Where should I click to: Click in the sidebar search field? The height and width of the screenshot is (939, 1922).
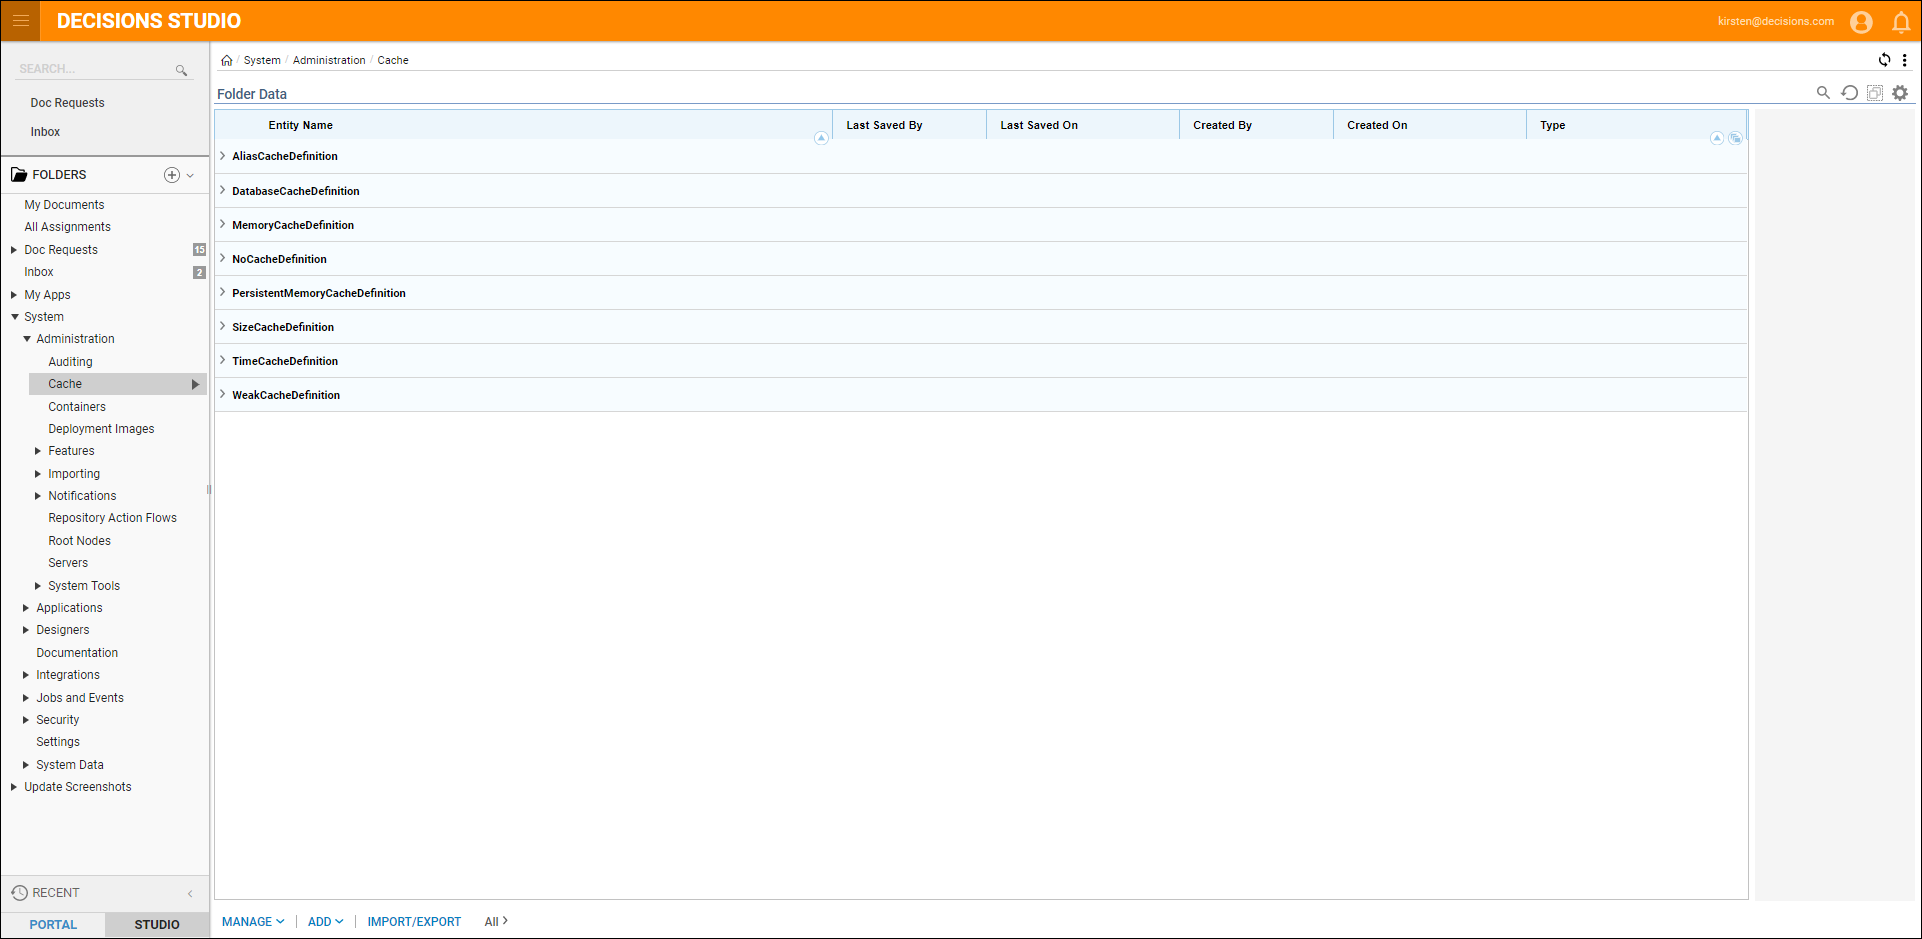point(95,69)
